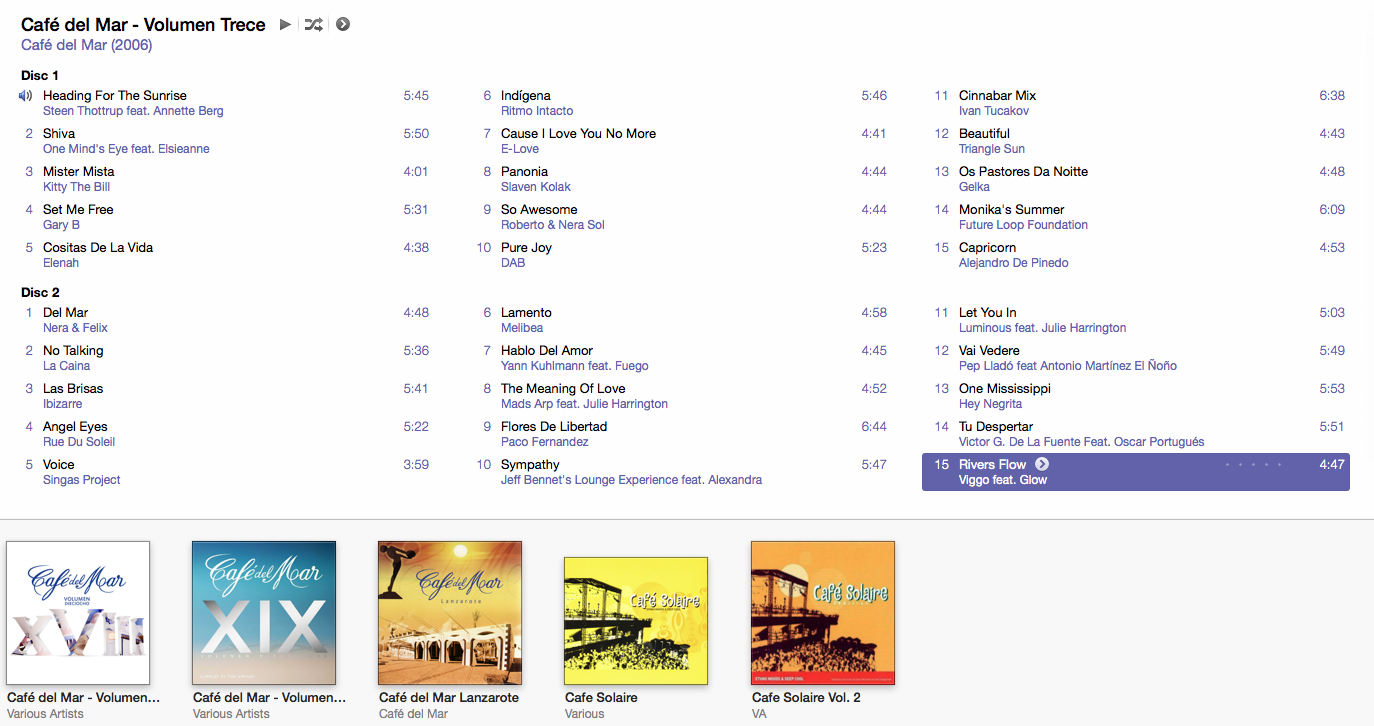Open the Café del Mar Lanzarote album cover
The width and height of the screenshot is (1374, 726).
click(x=450, y=613)
